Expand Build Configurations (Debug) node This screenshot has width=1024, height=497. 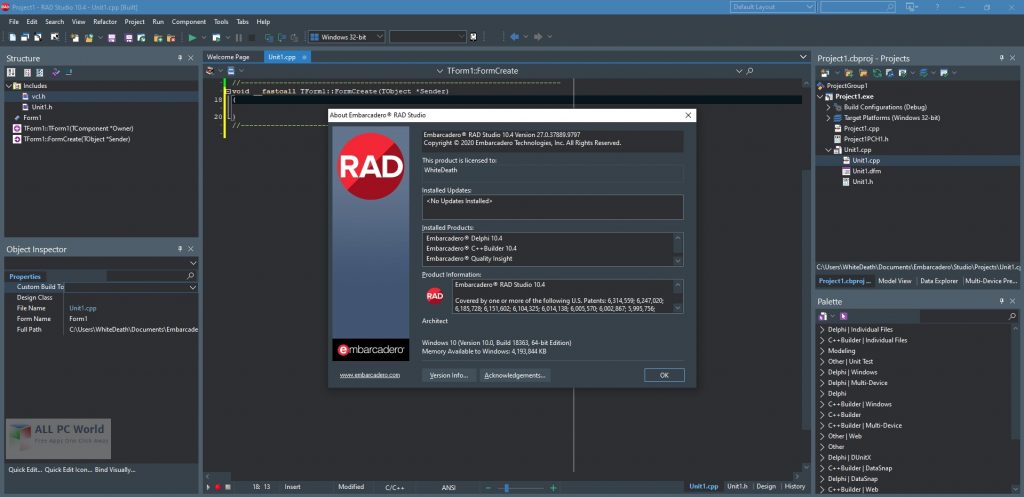(829, 107)
